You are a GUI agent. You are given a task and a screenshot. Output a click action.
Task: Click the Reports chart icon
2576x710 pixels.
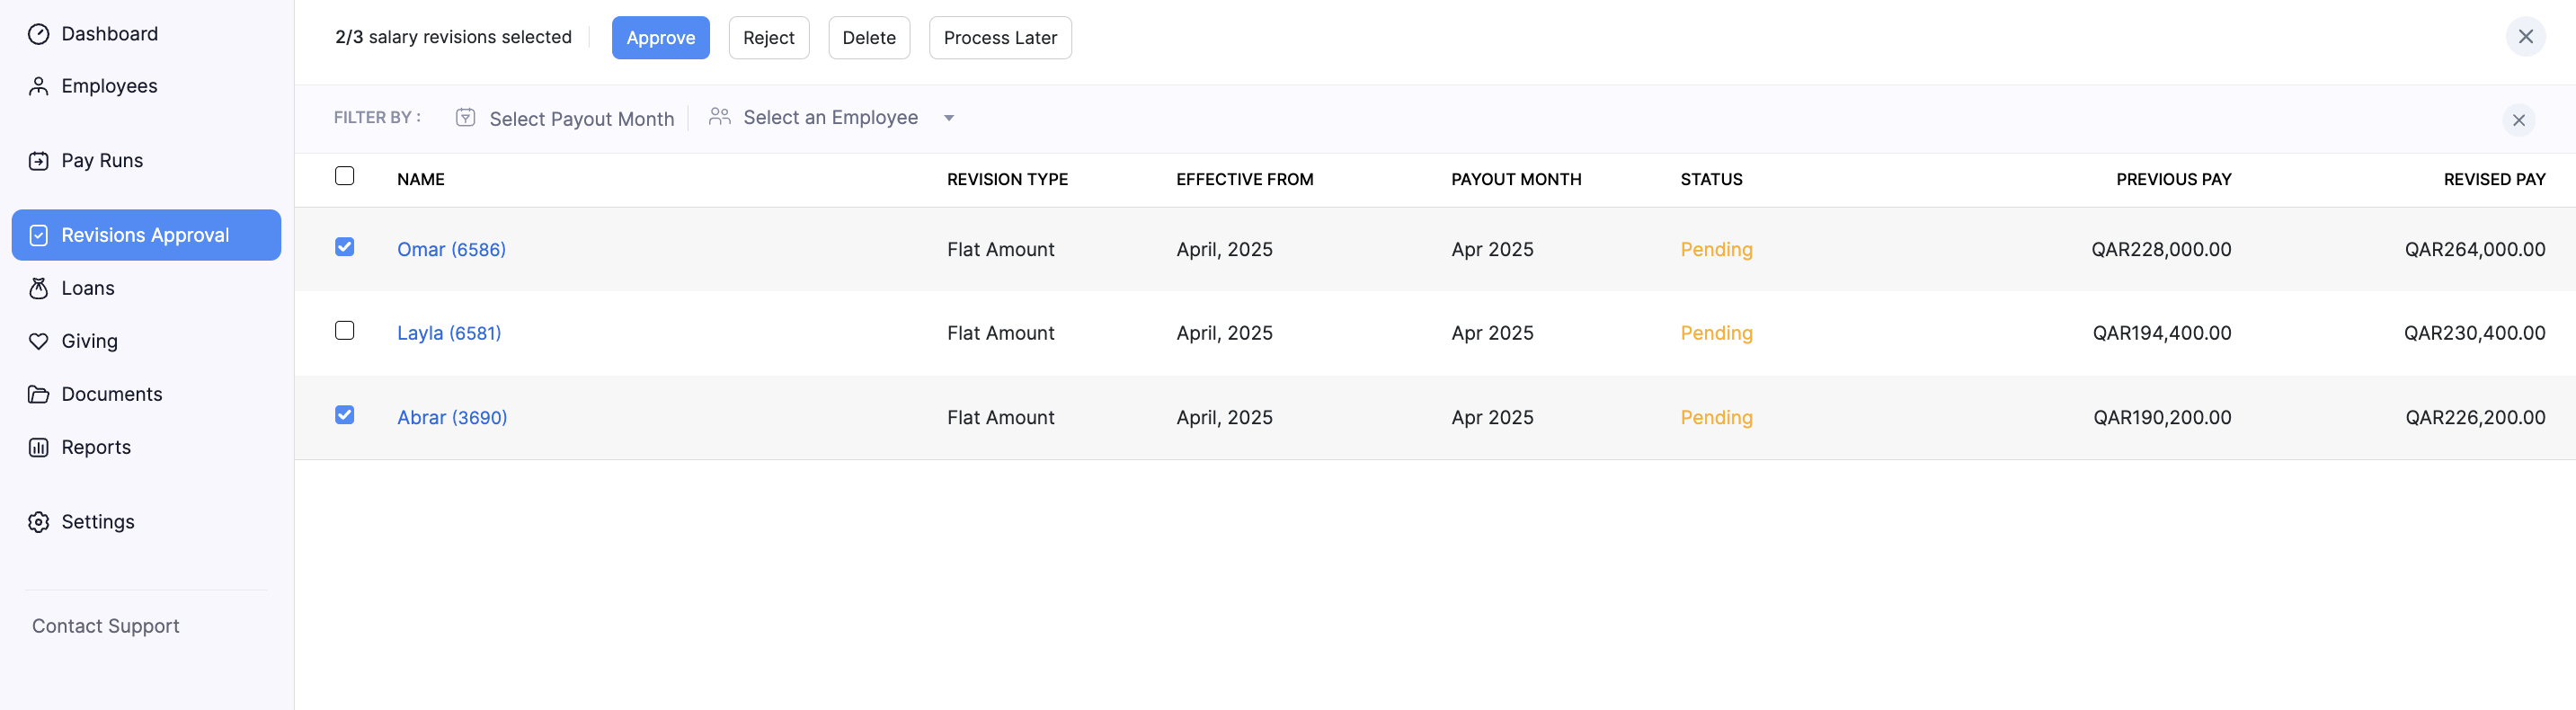pos(38,448)
